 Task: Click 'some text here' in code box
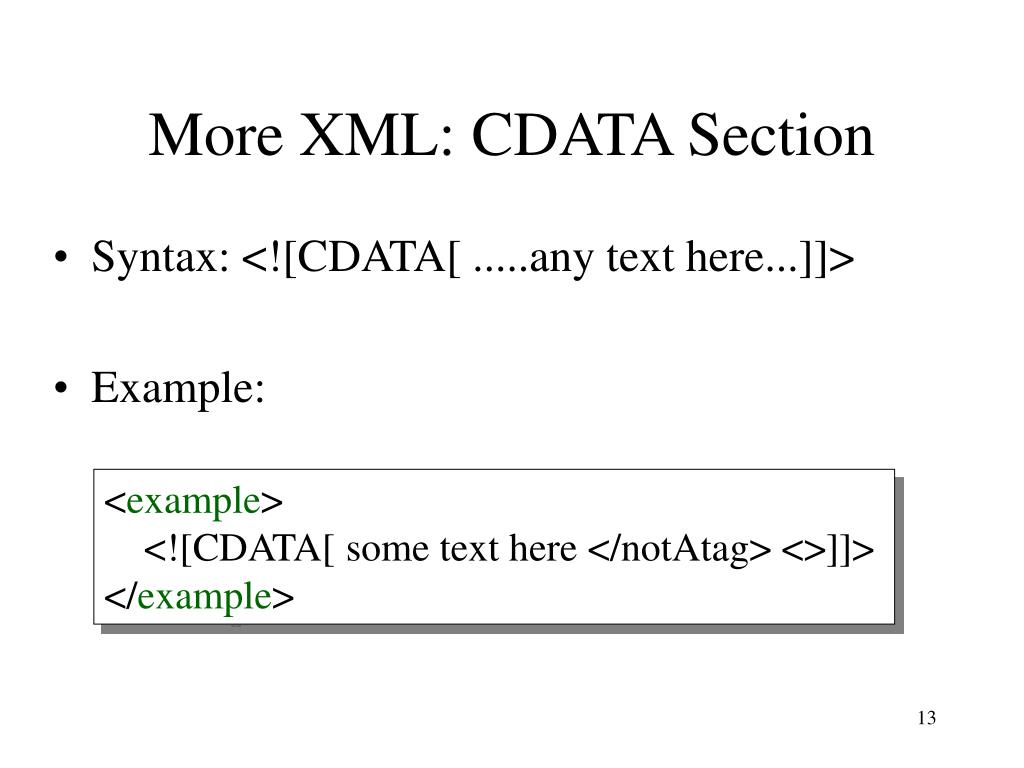pos(462,549)
